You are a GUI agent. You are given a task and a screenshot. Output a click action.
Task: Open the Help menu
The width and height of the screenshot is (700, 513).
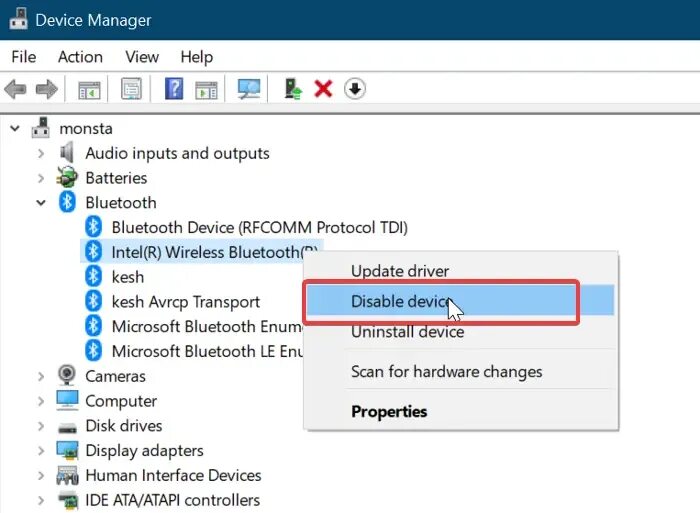point(196,57)
